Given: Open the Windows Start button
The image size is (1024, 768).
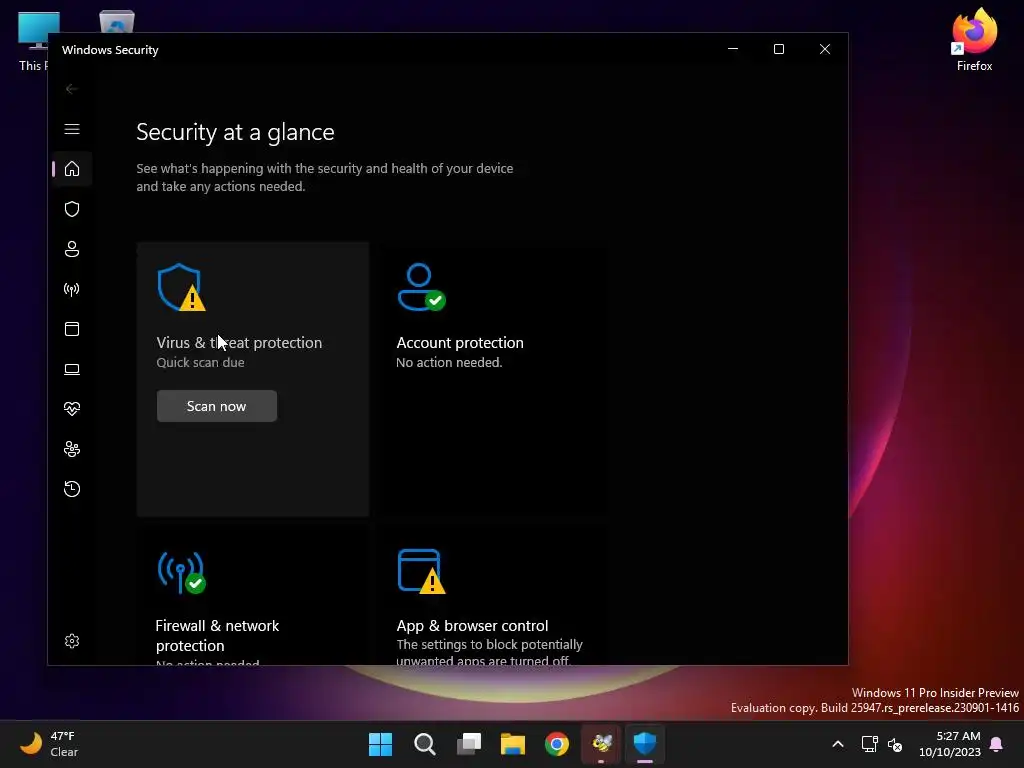Looking at the screenshot, I should tap(381, 744).
